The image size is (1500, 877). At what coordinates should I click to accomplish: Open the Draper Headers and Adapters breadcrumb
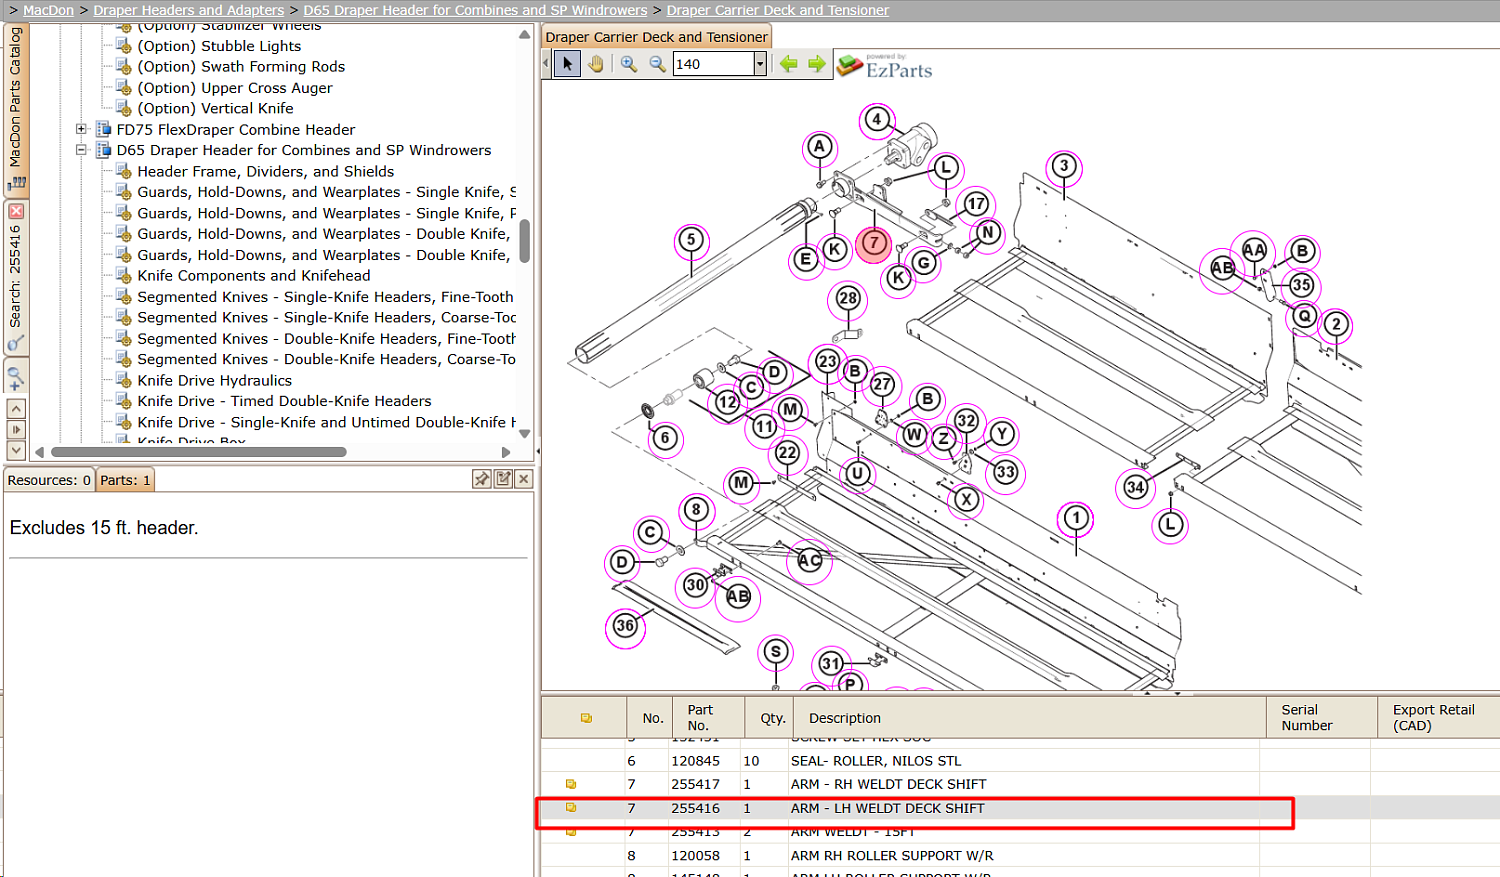tap(189, 10)
